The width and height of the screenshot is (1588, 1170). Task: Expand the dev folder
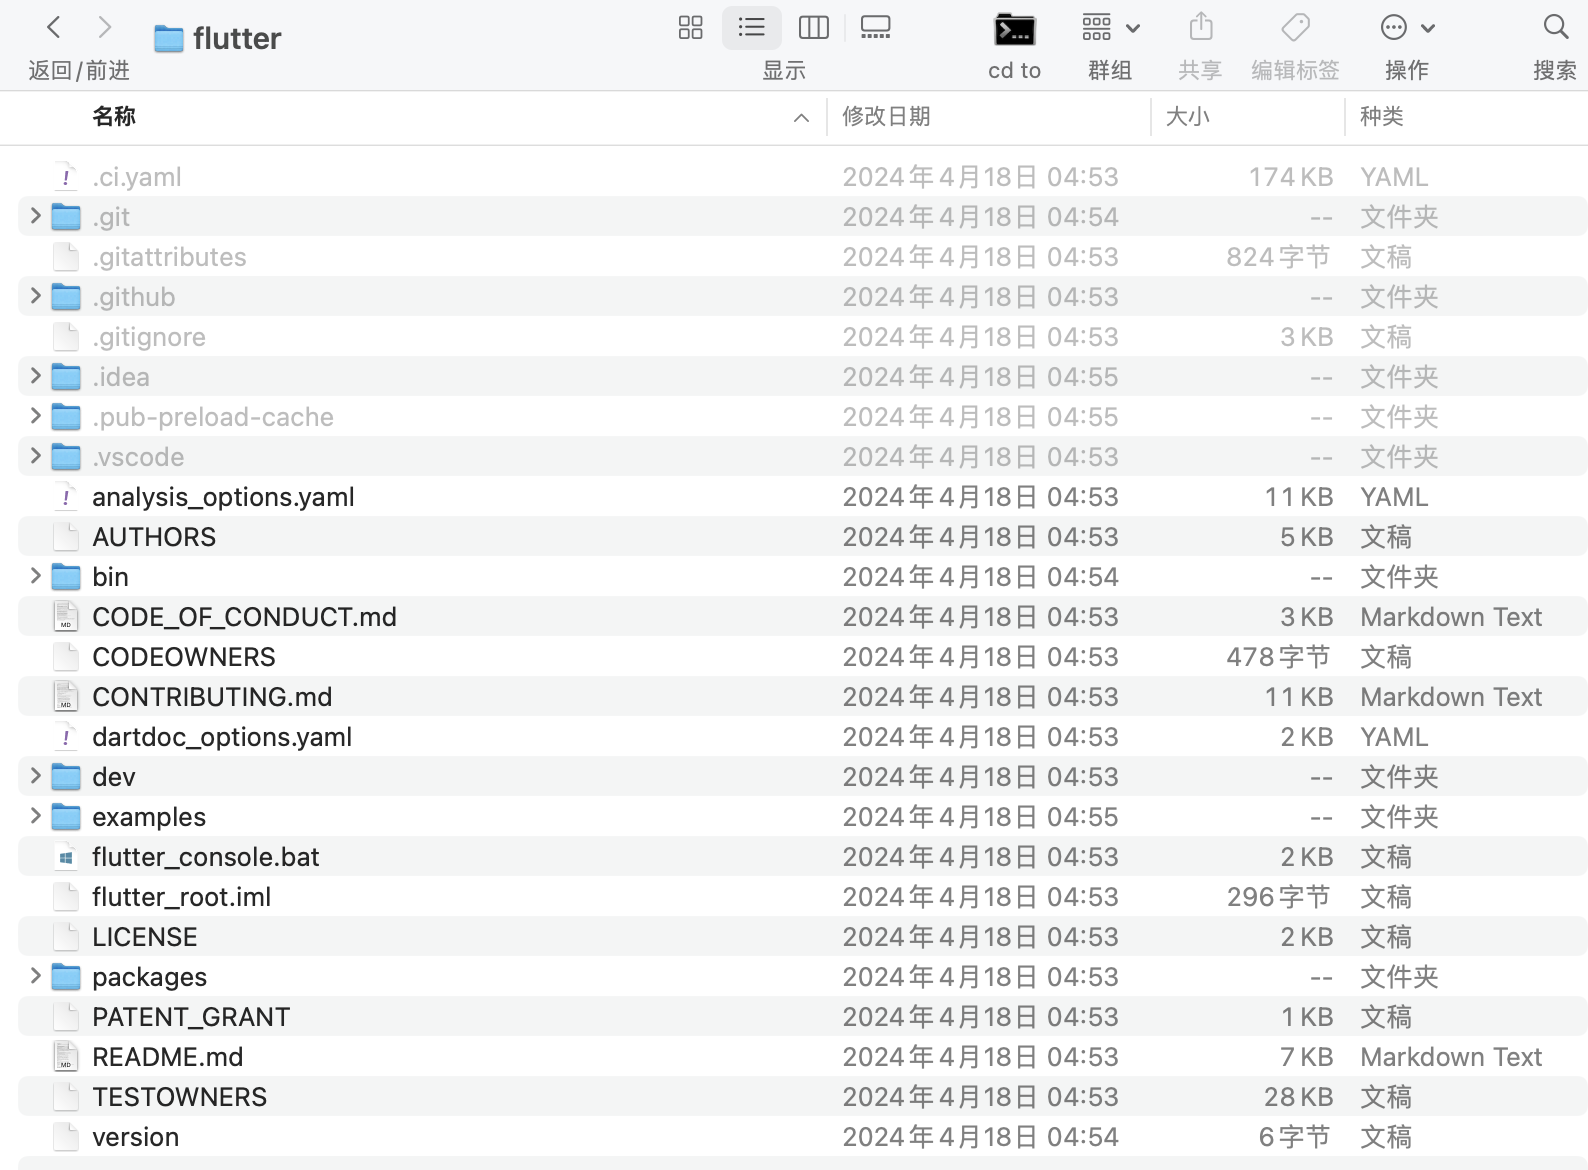(x=36, y=776)
